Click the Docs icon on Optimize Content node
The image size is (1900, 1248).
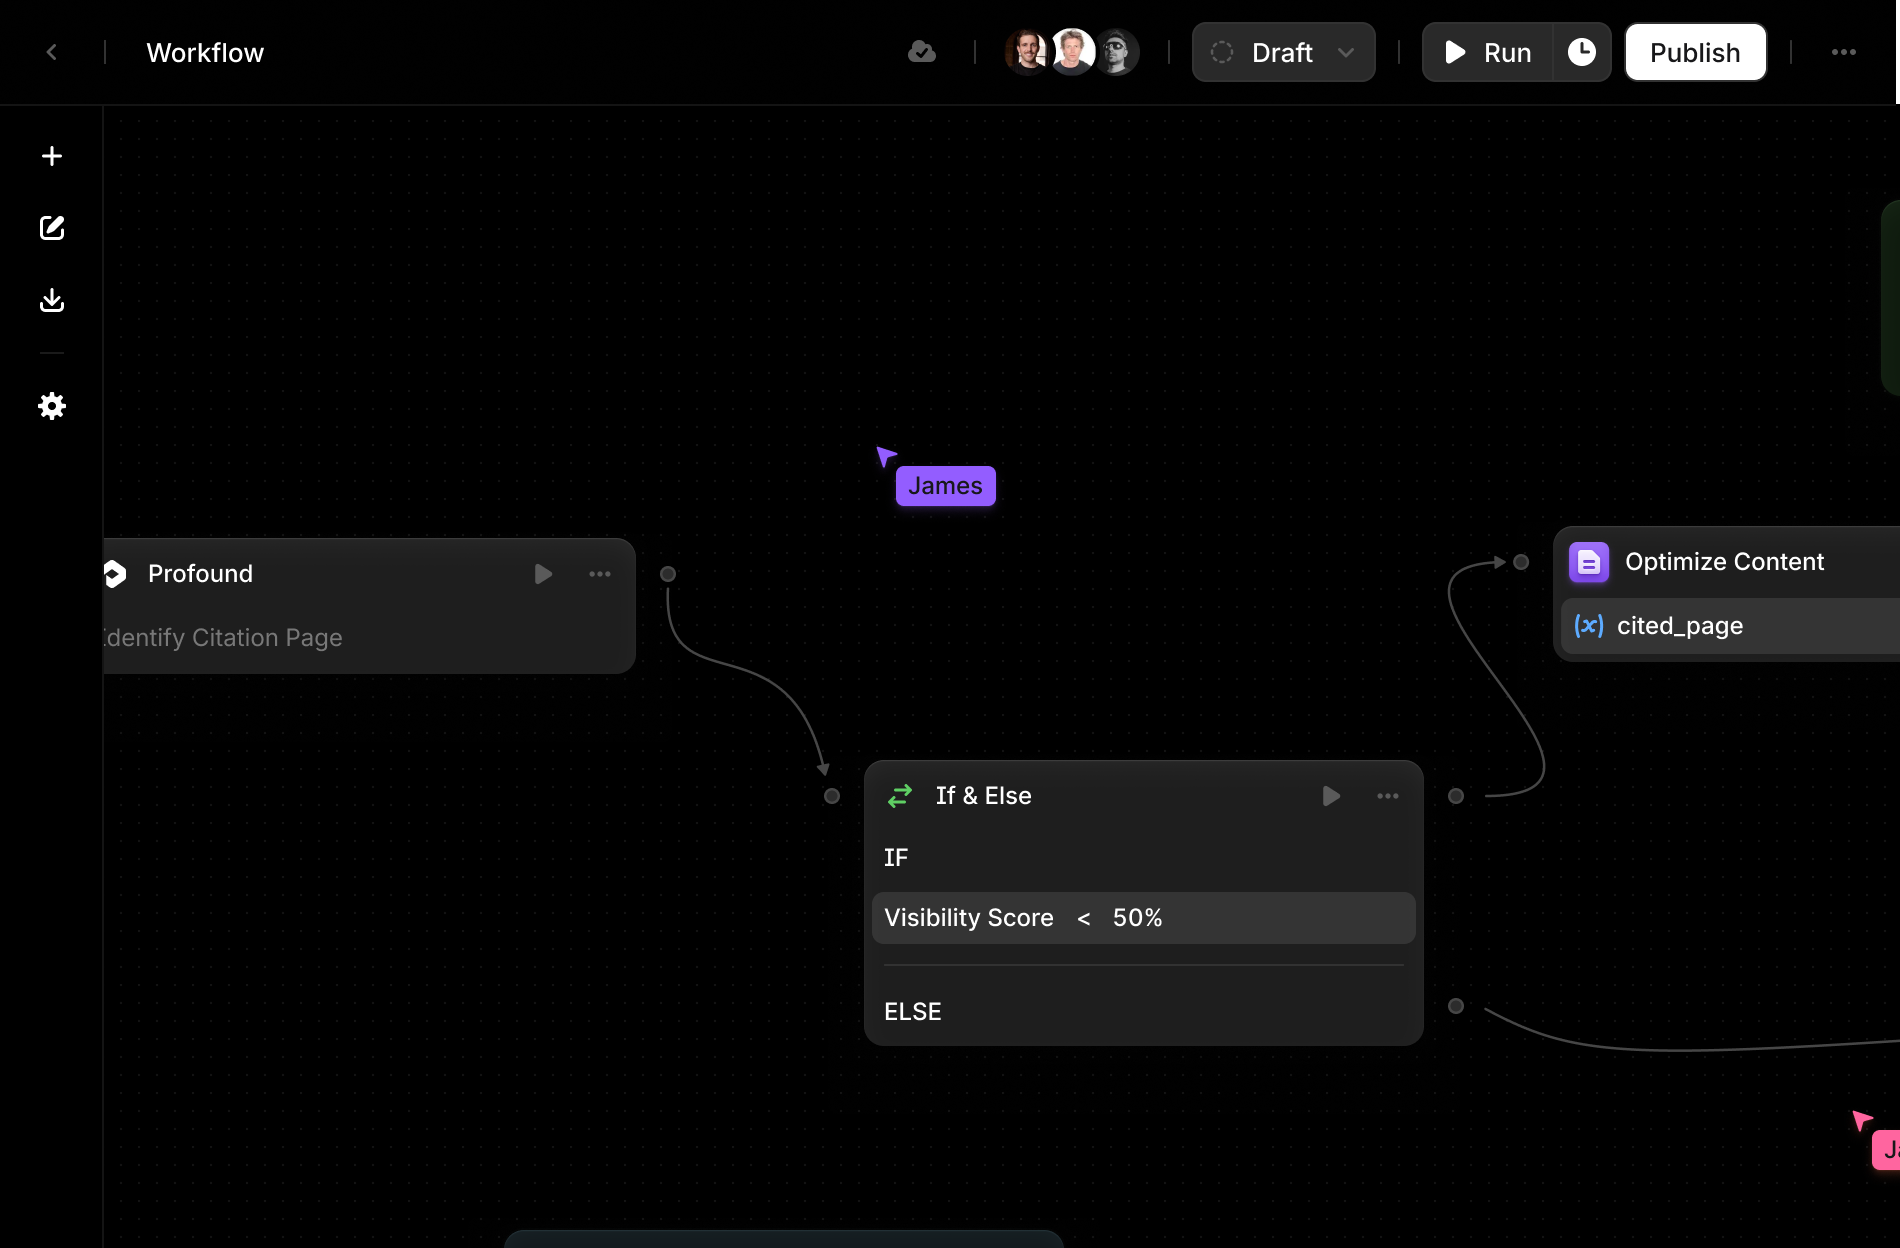click(x=1589, y=562)
